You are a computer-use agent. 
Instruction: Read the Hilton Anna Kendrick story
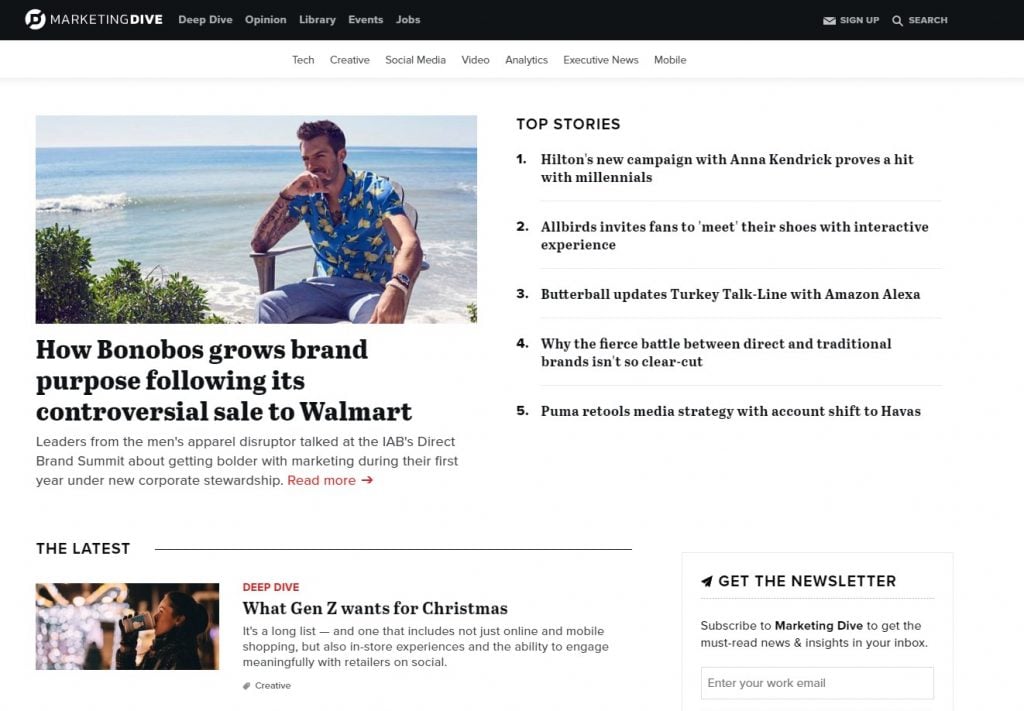(x=727, y=168)
